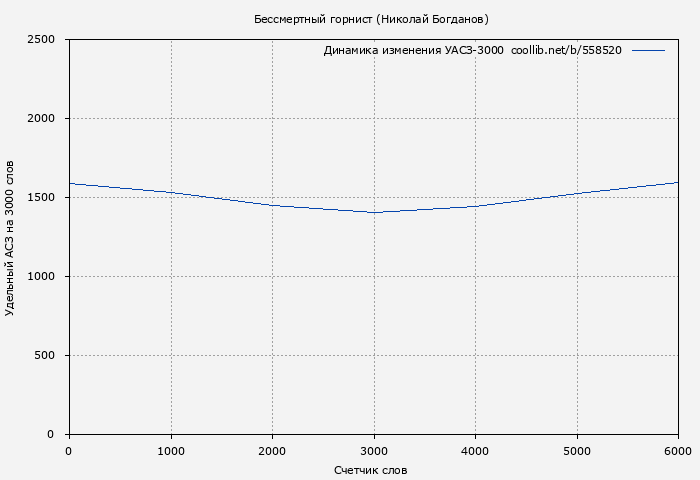Click the curve's lowest point at 3000 words
The height and width of the screenshot is (480, 700).
click(374, 212)
